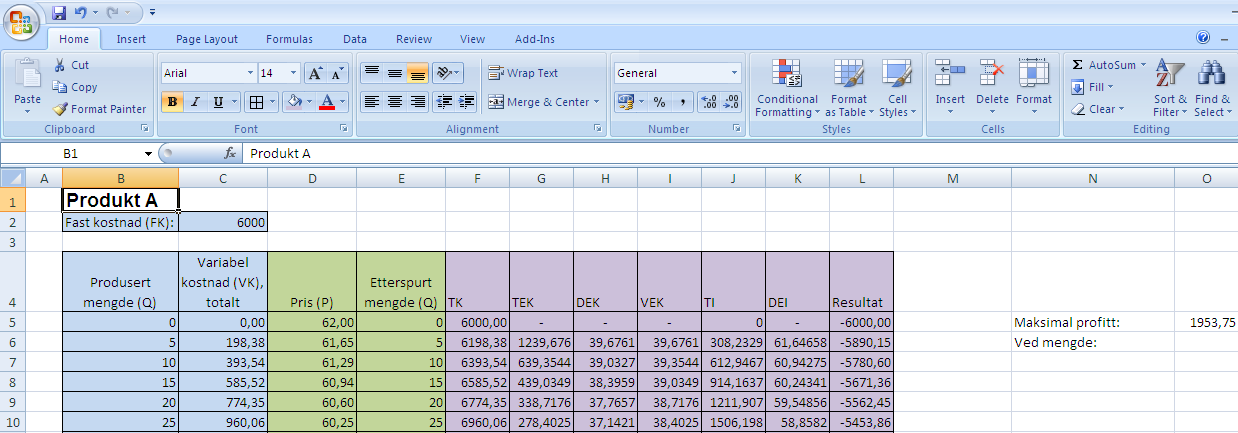The image size is (1238, 433).
Task: Open Format as Table gallery
Action: (847, 88)
